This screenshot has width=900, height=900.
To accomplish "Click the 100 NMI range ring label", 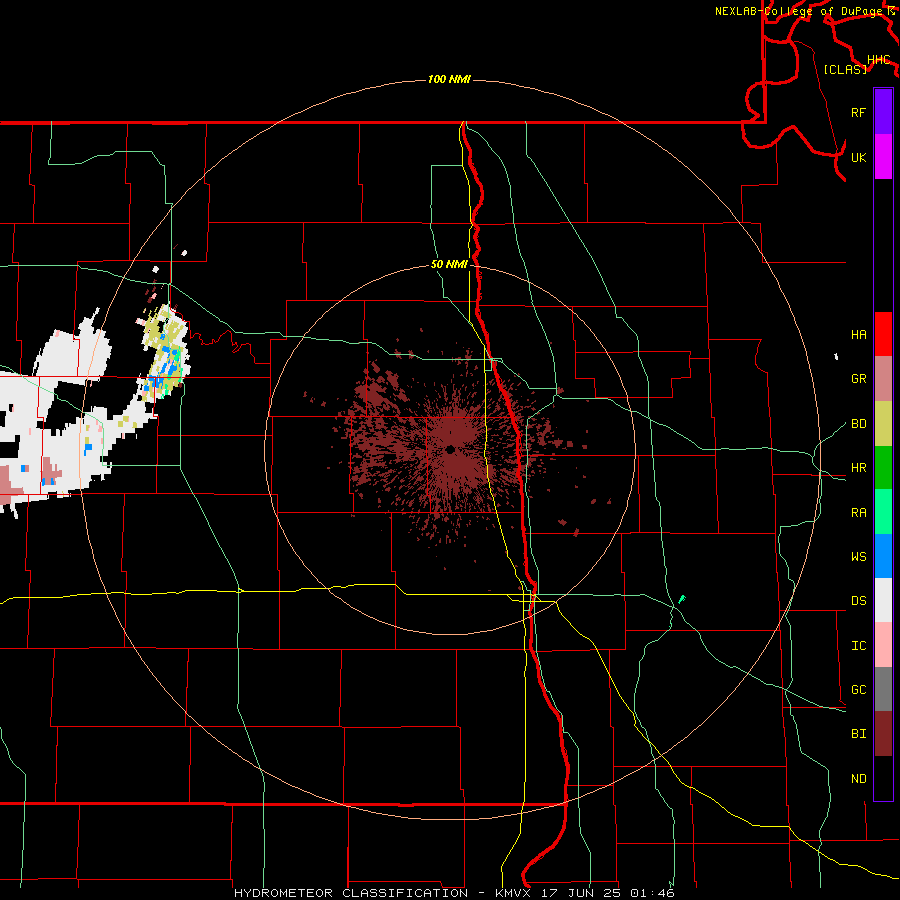I will click(x=449, y=79).
